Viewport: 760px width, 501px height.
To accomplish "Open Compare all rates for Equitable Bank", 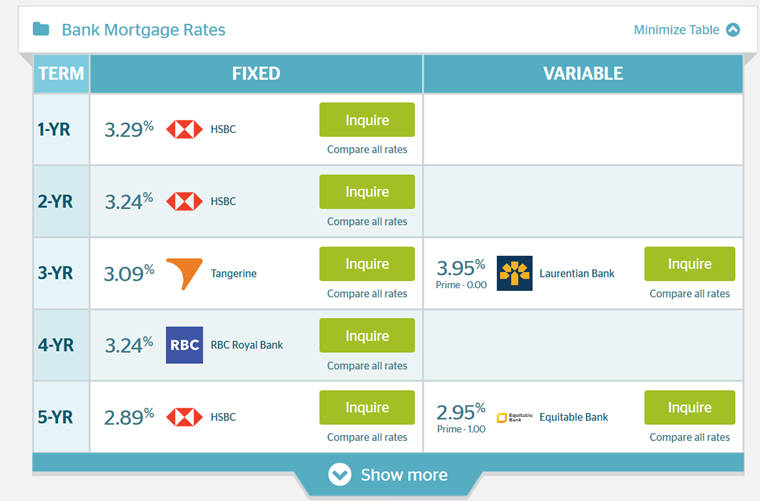I will point(689,437).
